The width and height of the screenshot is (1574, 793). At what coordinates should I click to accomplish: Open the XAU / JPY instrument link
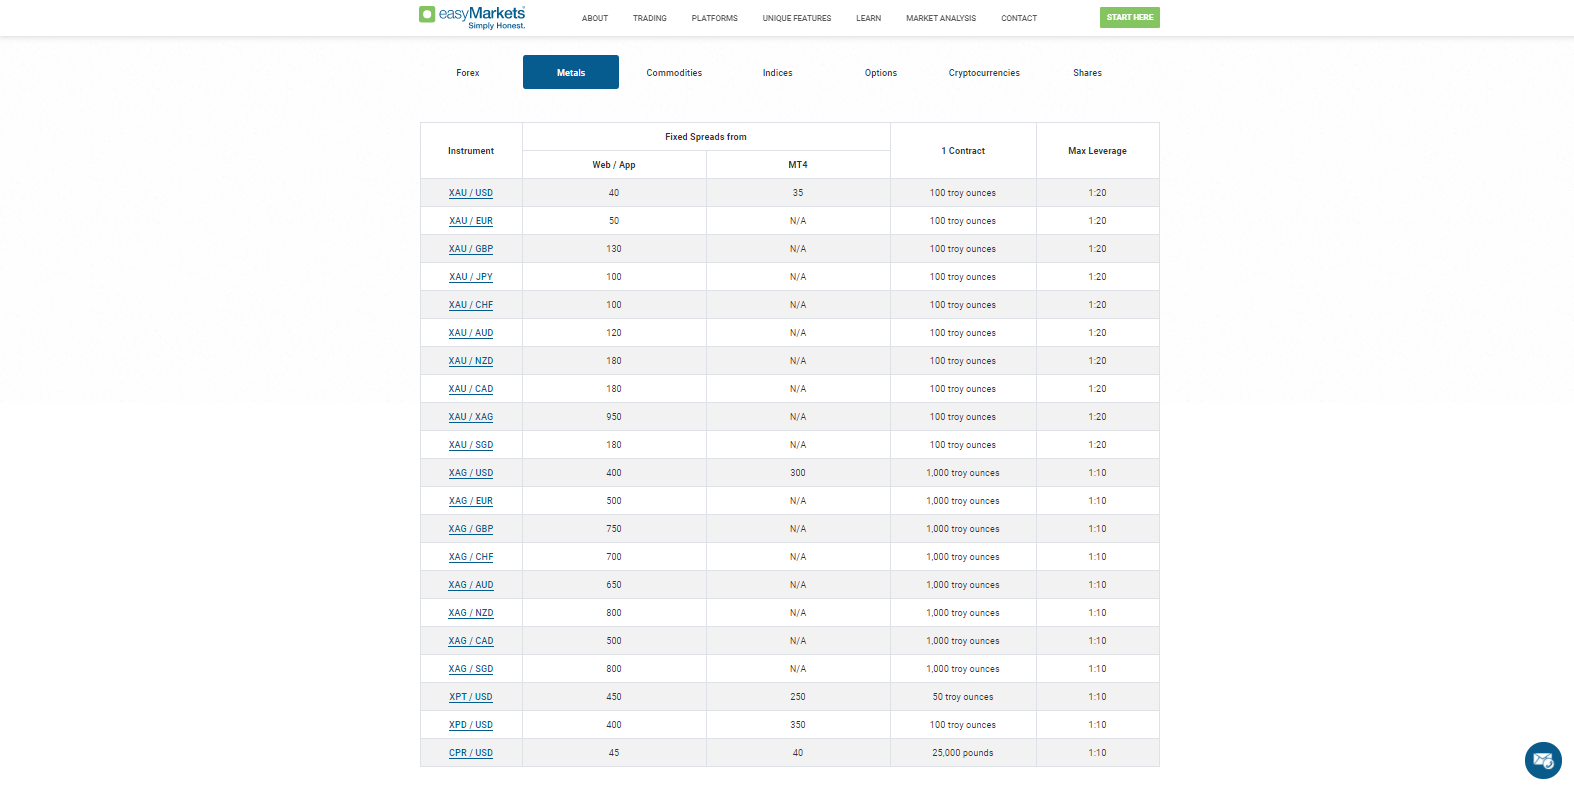pos(471,277)
